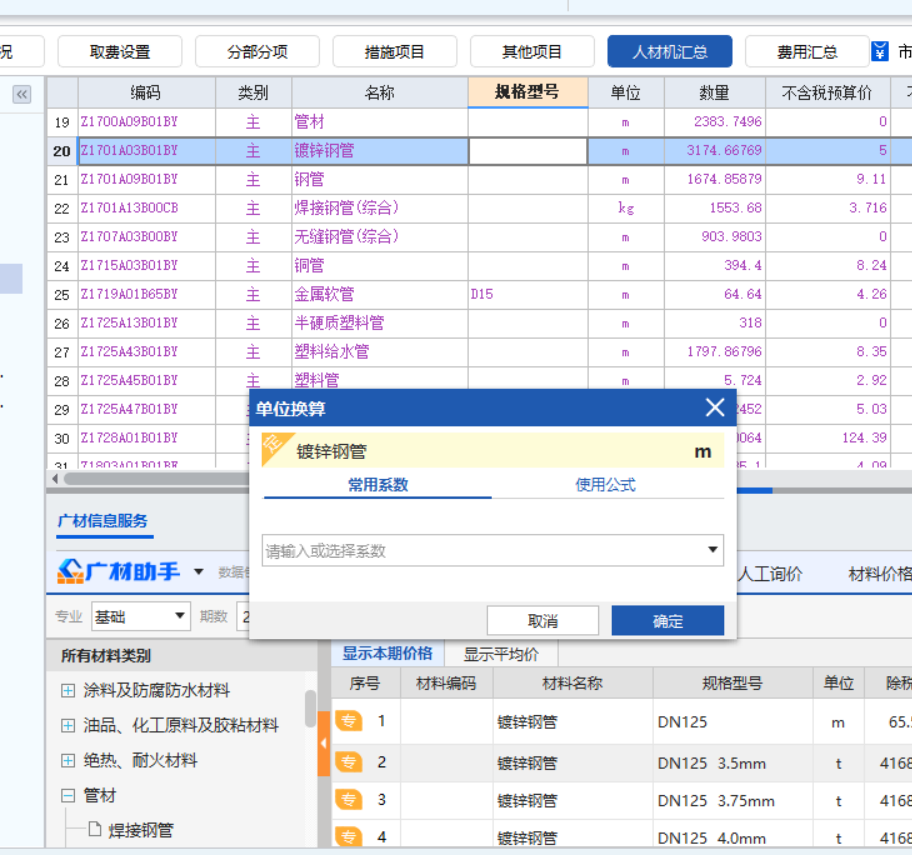Select the 人材机汇总 tab

[669, 52]
